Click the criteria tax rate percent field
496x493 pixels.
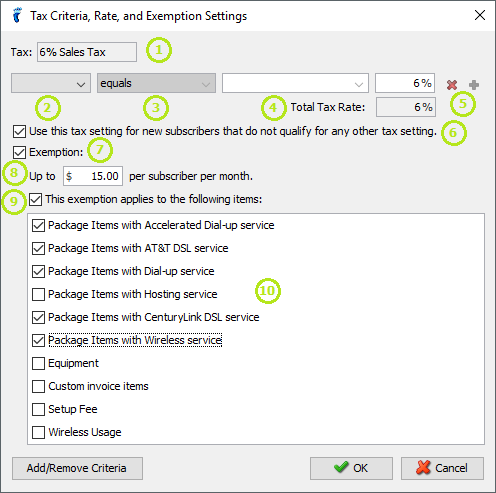click(405, 83)
